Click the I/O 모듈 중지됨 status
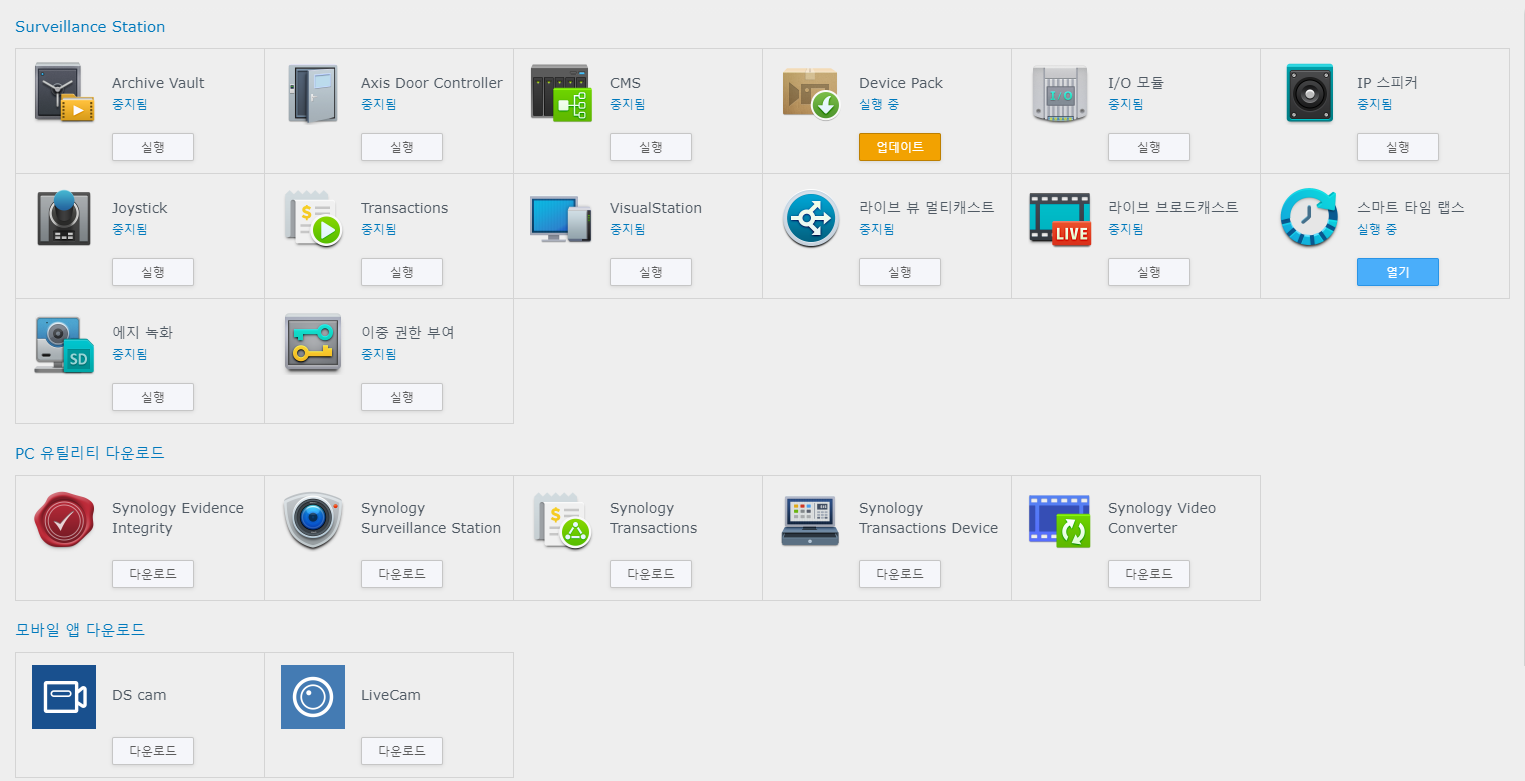Image resolution: width=1525 pixels, height=781 pixels. tap(1125, 104)
